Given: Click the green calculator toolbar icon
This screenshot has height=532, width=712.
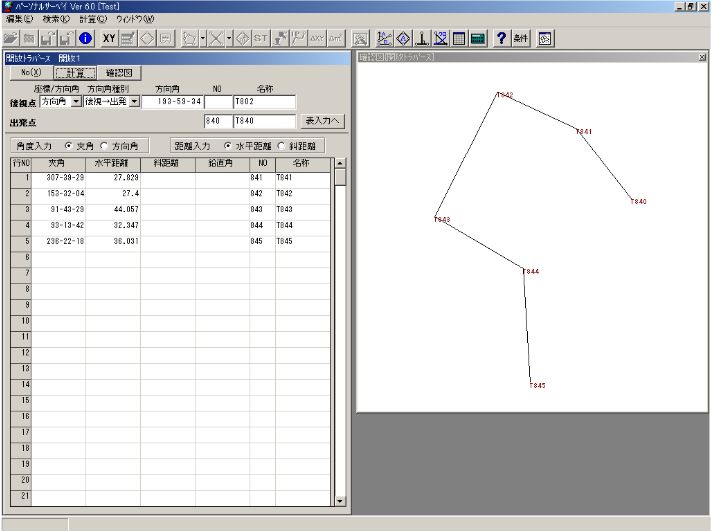Looking at the screenshot, I should point(478,38).
